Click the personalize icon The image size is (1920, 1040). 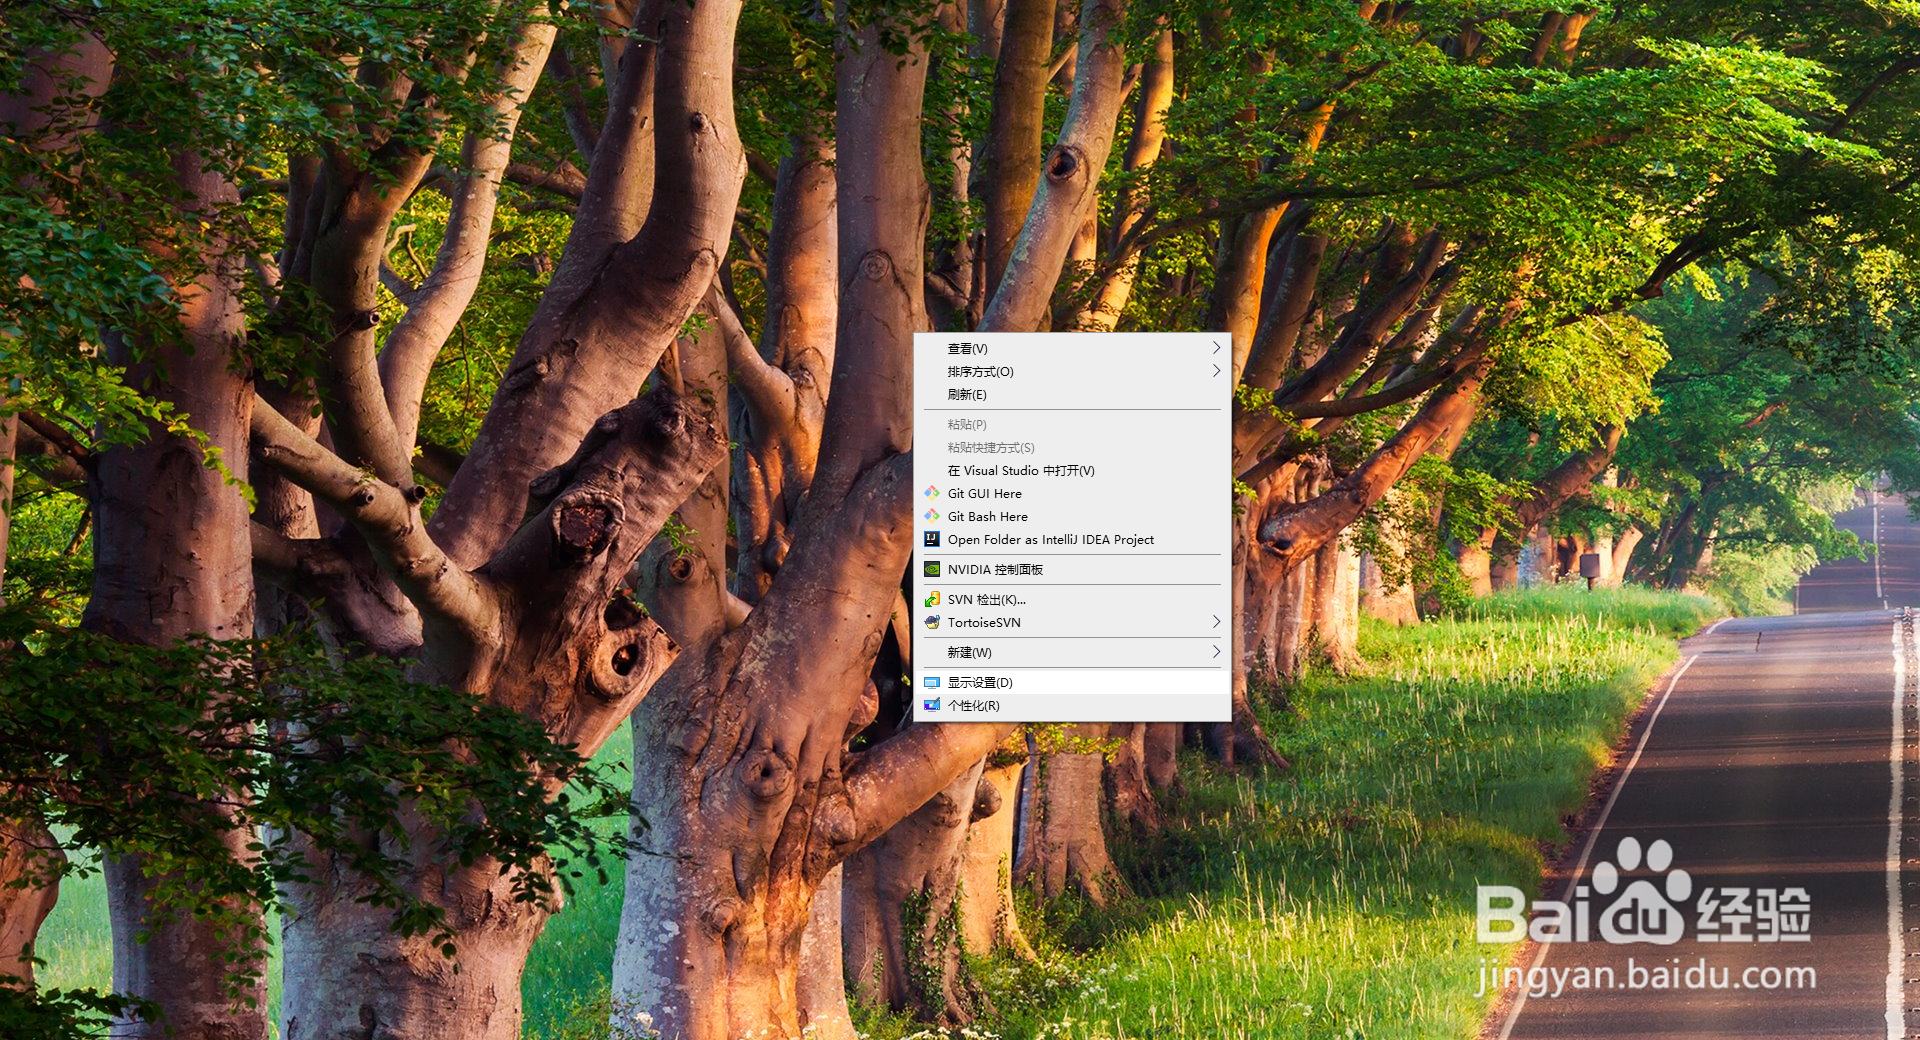tap(932, 705)
